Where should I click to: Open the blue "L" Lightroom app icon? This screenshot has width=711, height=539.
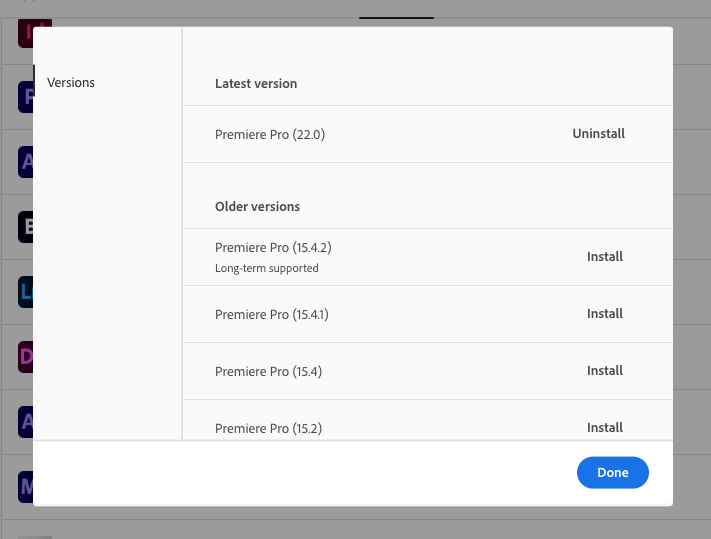26,291
